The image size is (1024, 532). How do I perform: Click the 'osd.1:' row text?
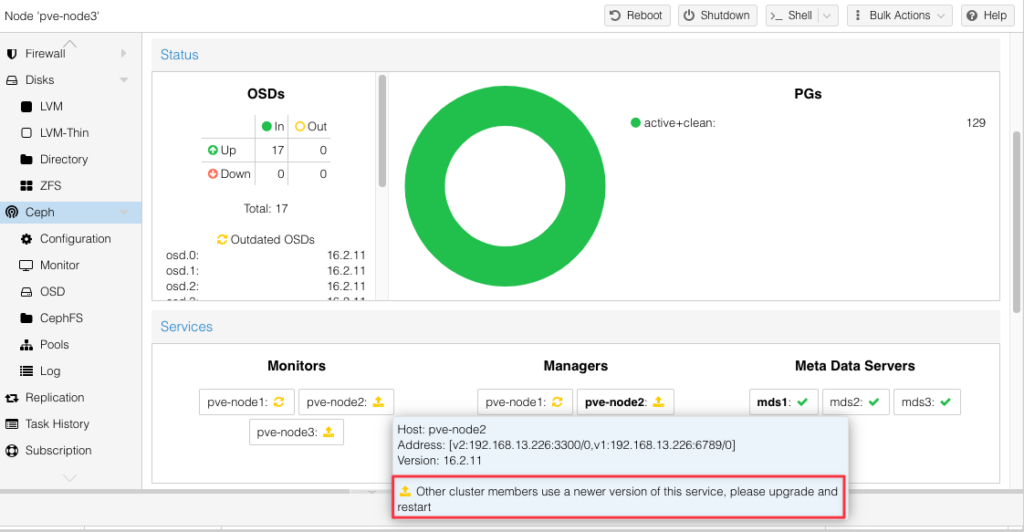(182, 271)
